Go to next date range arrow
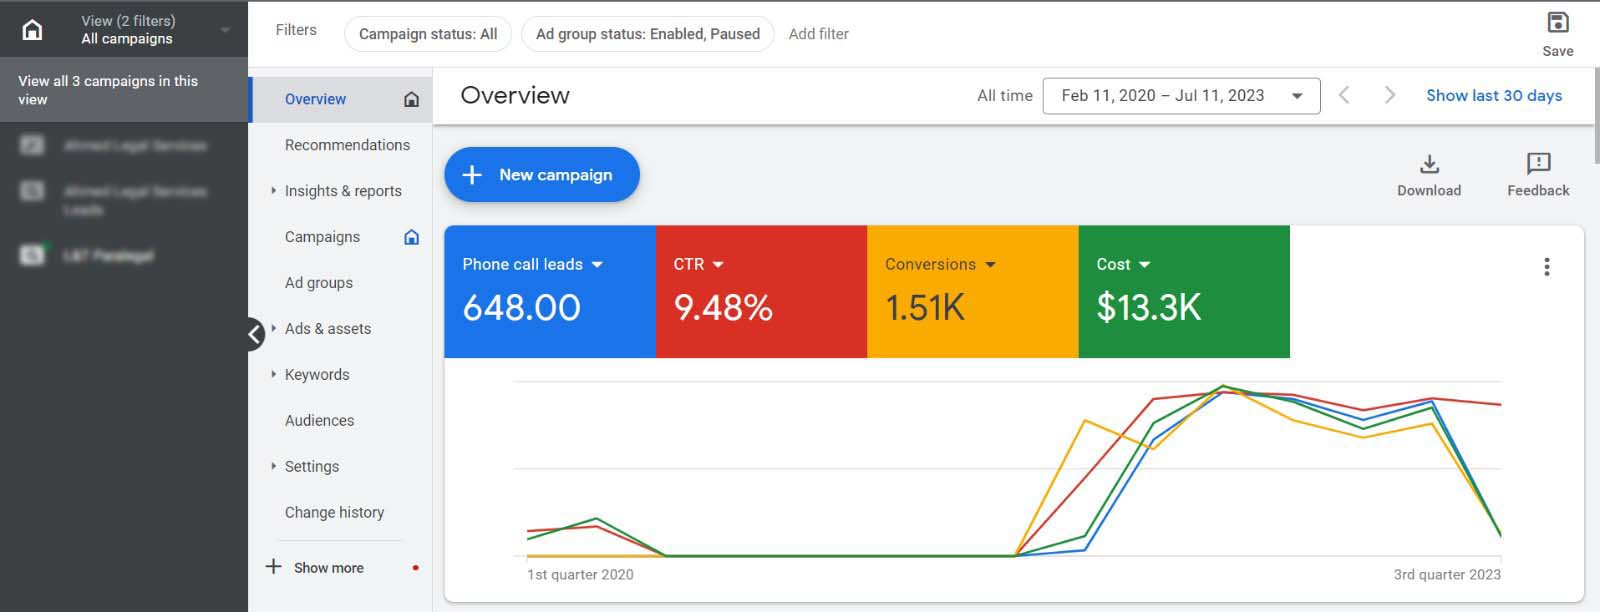The image size is (1600, 612). point(1389,95)
